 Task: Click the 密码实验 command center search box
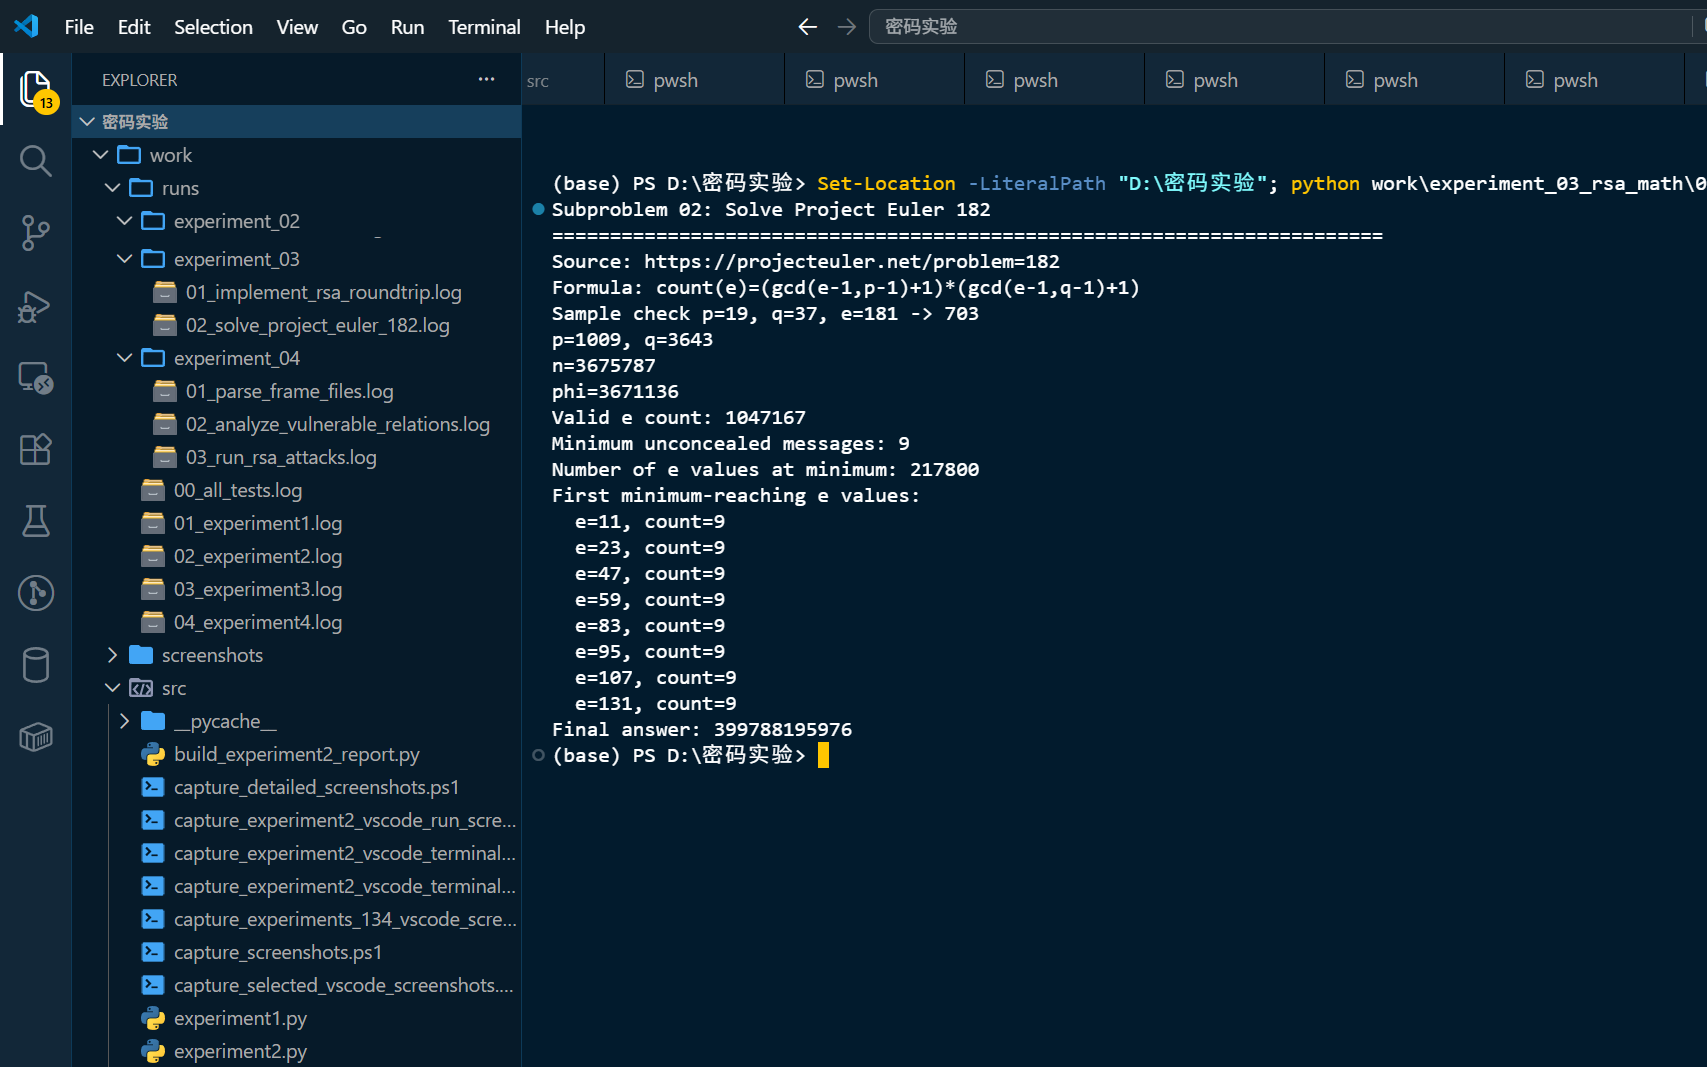1287,27
